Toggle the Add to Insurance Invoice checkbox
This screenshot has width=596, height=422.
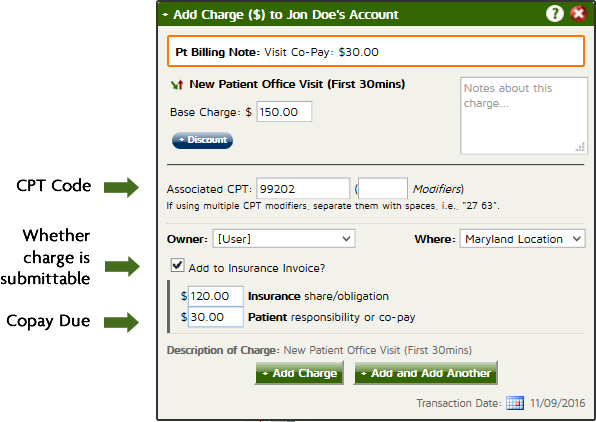coord(177,265)
